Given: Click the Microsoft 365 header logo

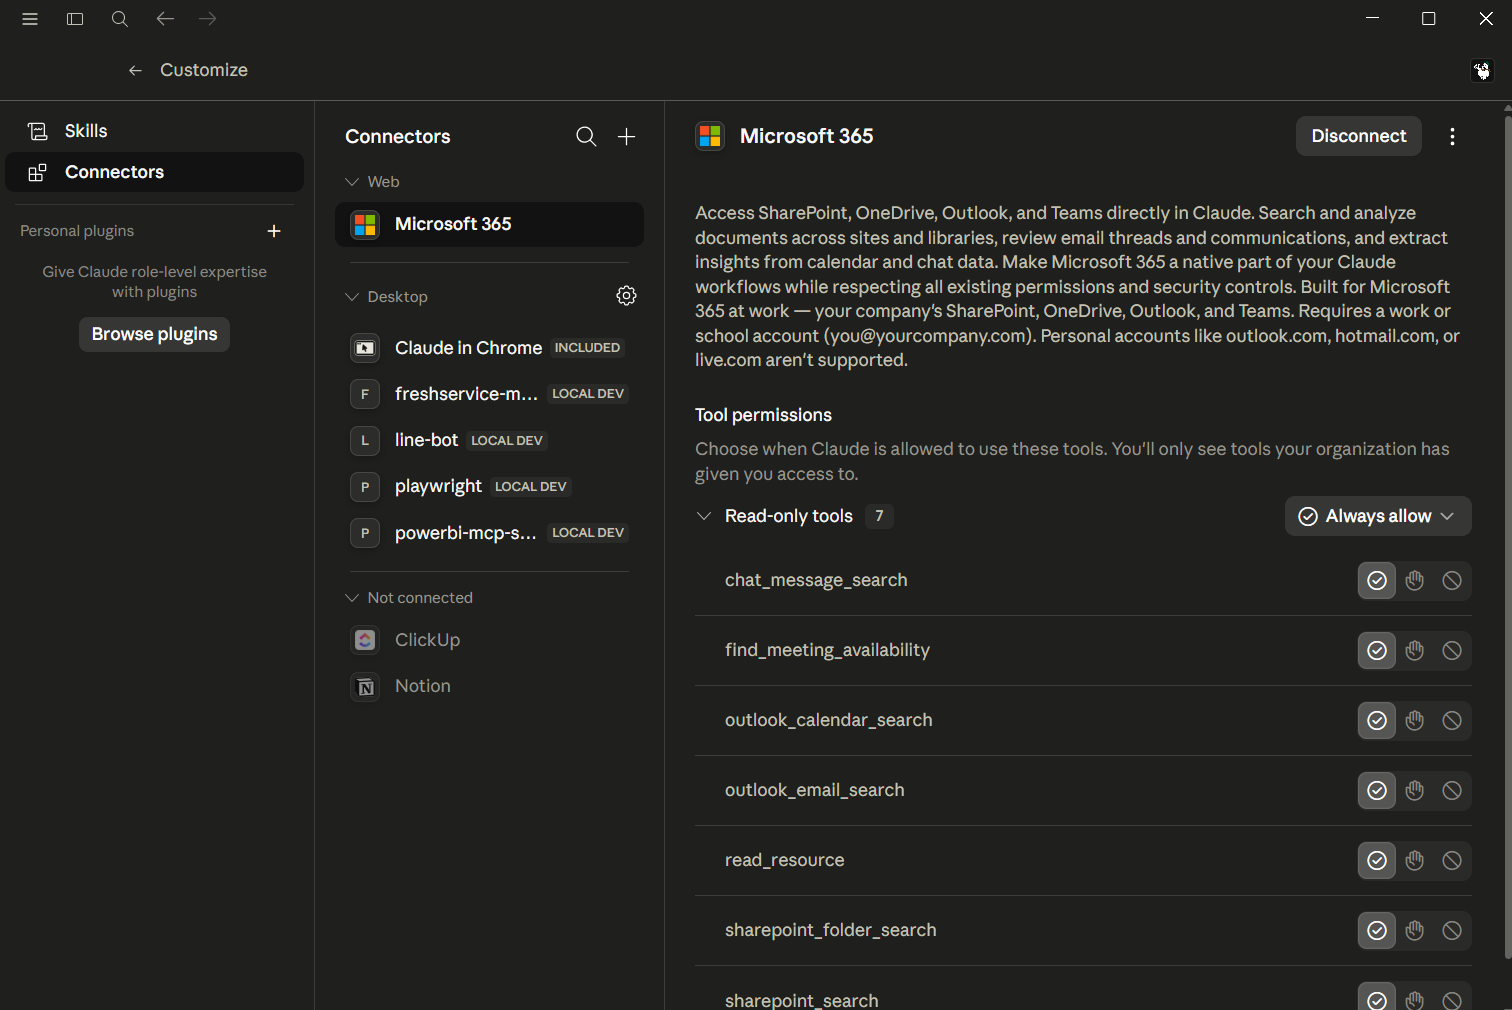Looking at the screenshot, I should click(710, 136).
